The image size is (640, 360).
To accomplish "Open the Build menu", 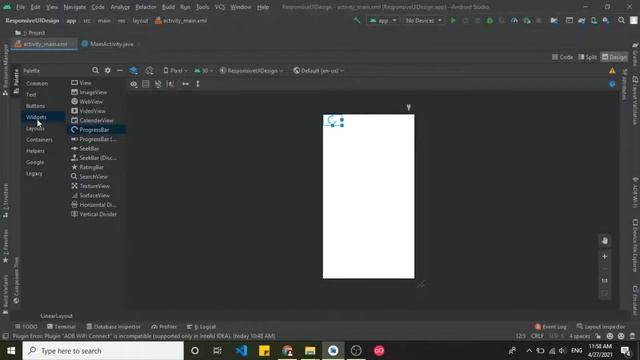I will click(168, 7).
